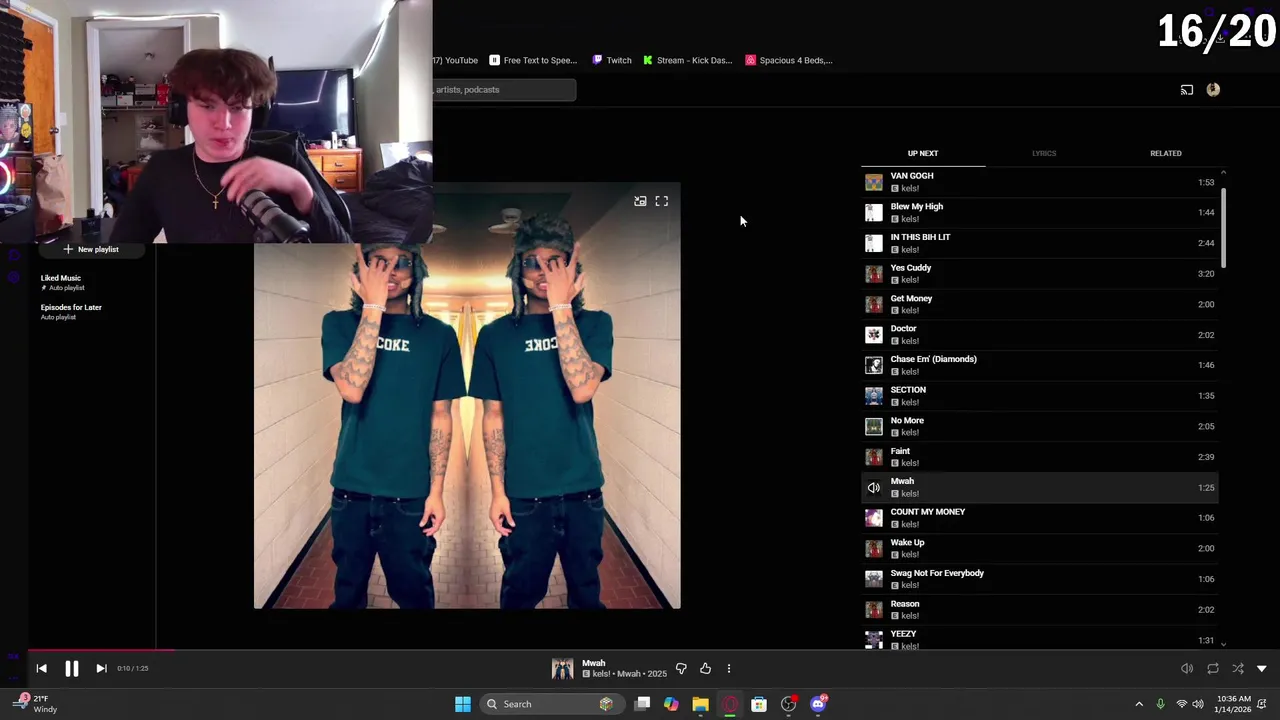This screenshot has width=1280, height=720.
Task: Click the now-playing thumbnail in player bar
Action: coord(563,668)
